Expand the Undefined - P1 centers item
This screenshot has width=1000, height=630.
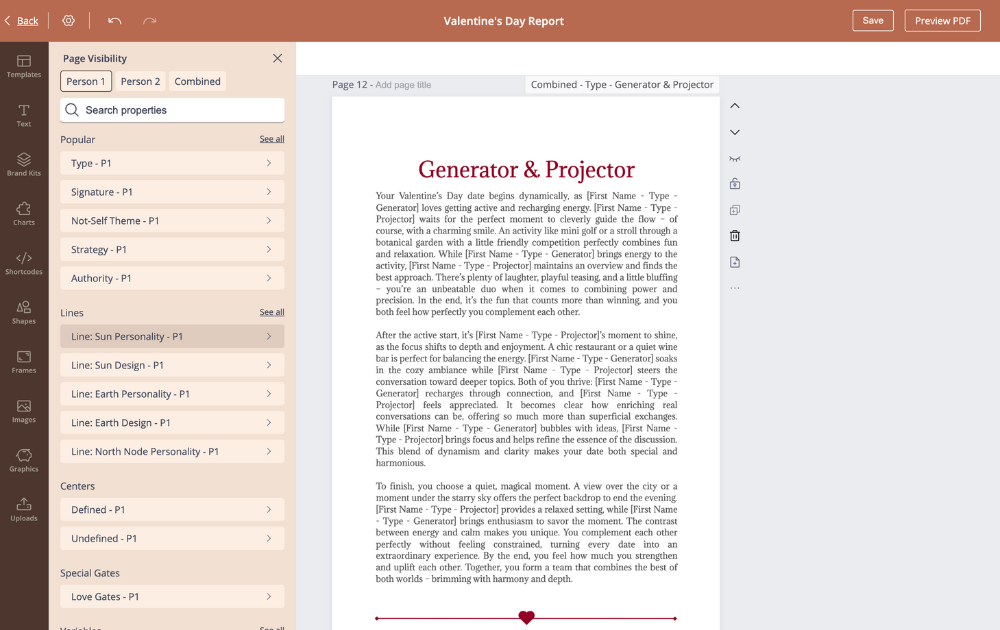point(172,538)
